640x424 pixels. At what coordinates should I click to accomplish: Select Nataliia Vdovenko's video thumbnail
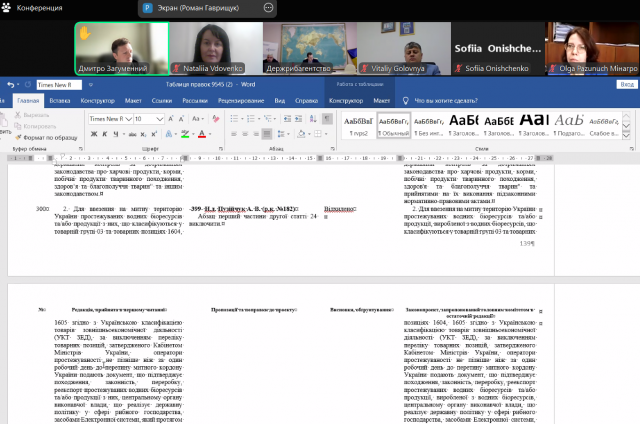coord(216,49)
